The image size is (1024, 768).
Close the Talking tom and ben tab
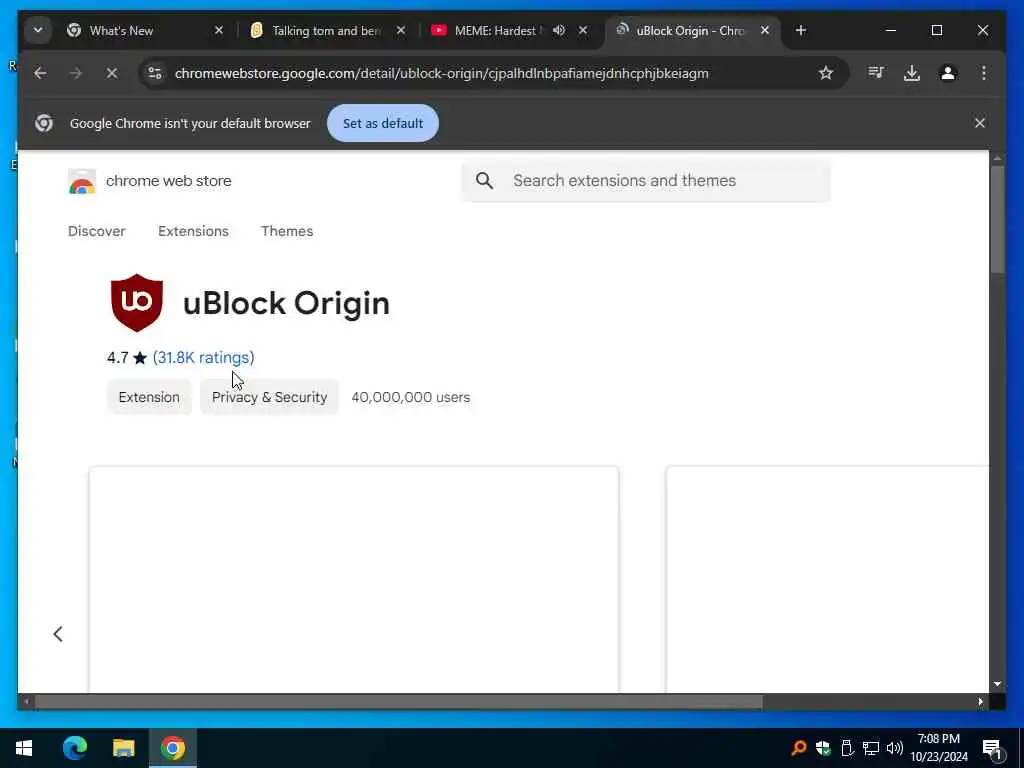pyautogui.click(x=401, y=30)
